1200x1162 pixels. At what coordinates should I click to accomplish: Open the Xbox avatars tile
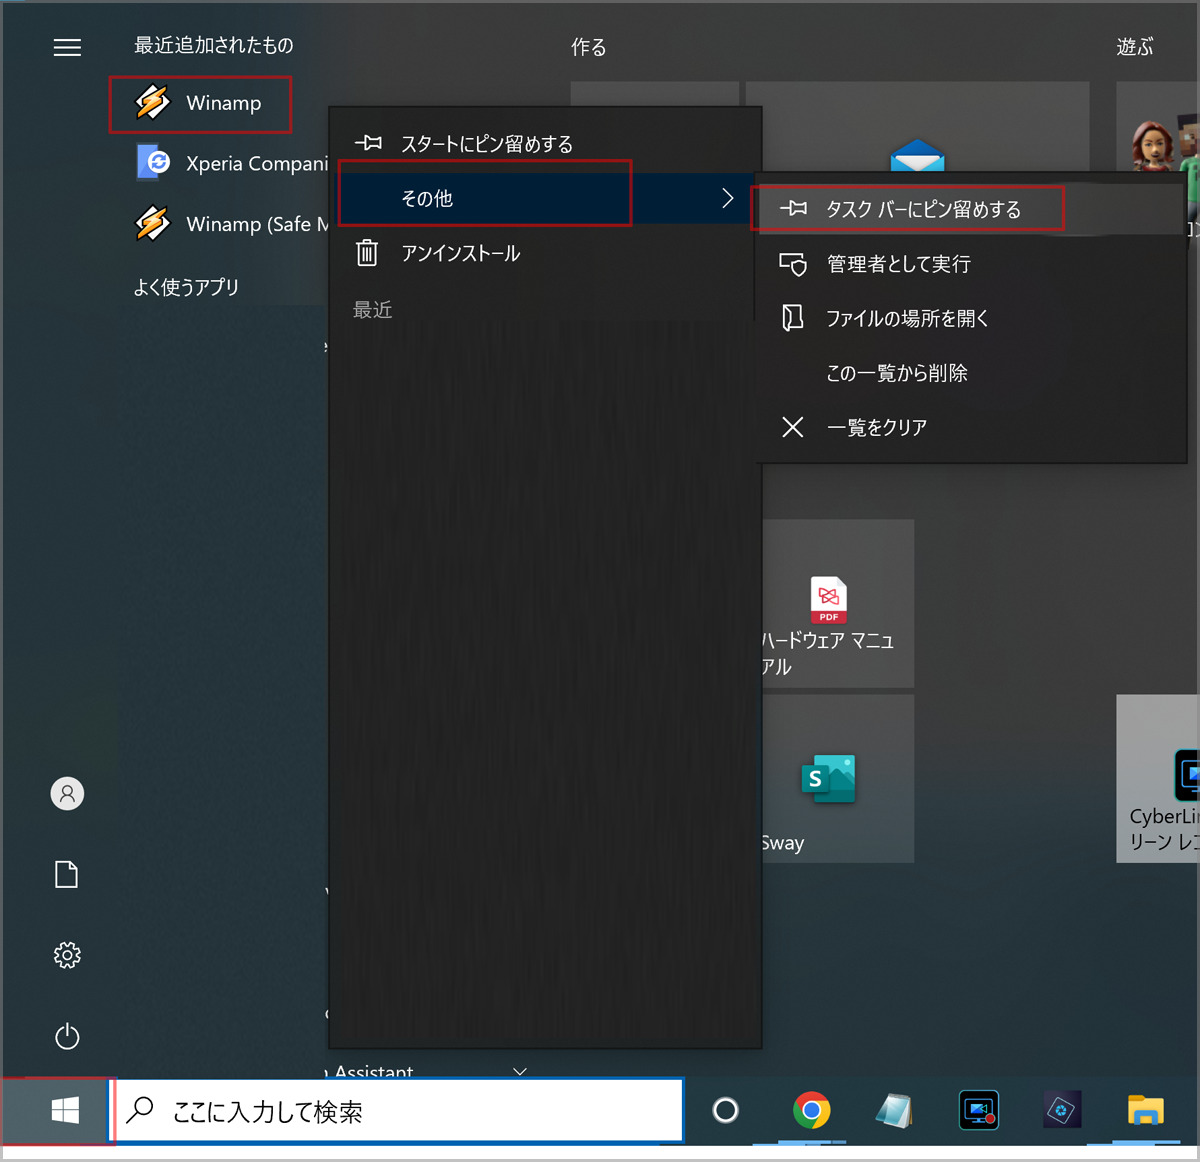pos(1158,127)
